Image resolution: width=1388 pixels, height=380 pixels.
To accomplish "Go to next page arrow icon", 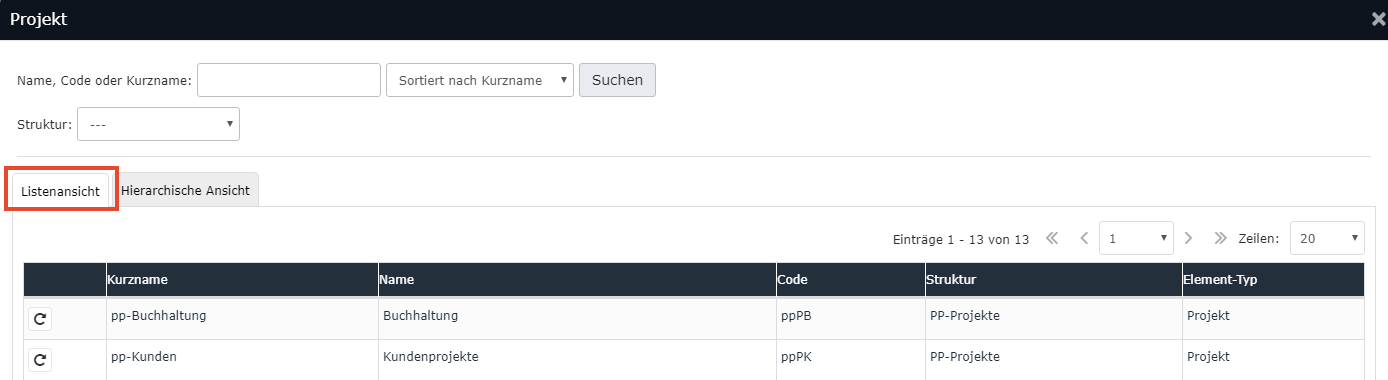I will [1188, 238].
